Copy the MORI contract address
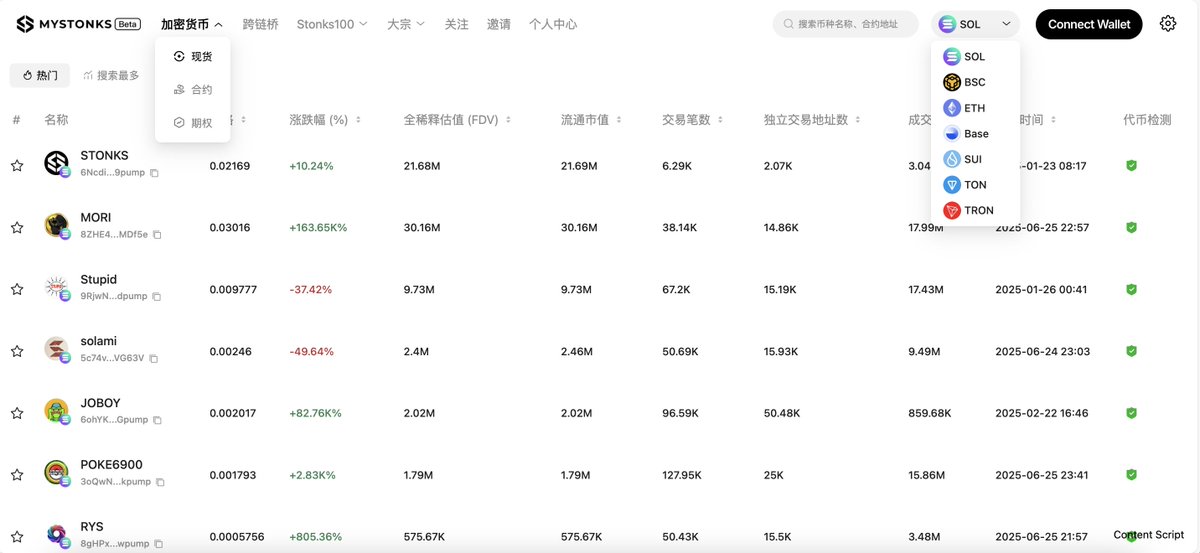 pos(157,235)
